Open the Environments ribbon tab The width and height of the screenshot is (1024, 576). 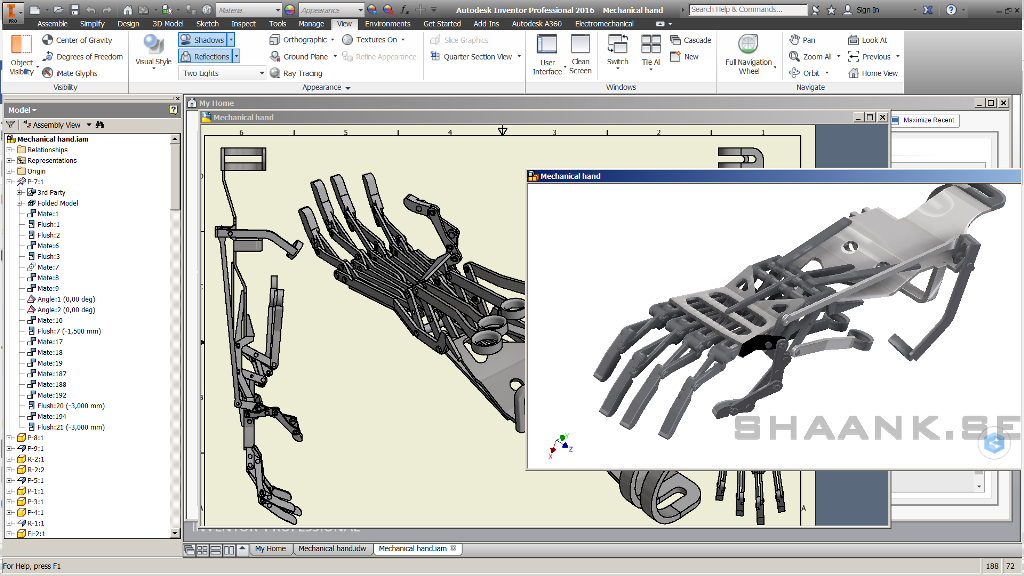[x=388, y=24]
